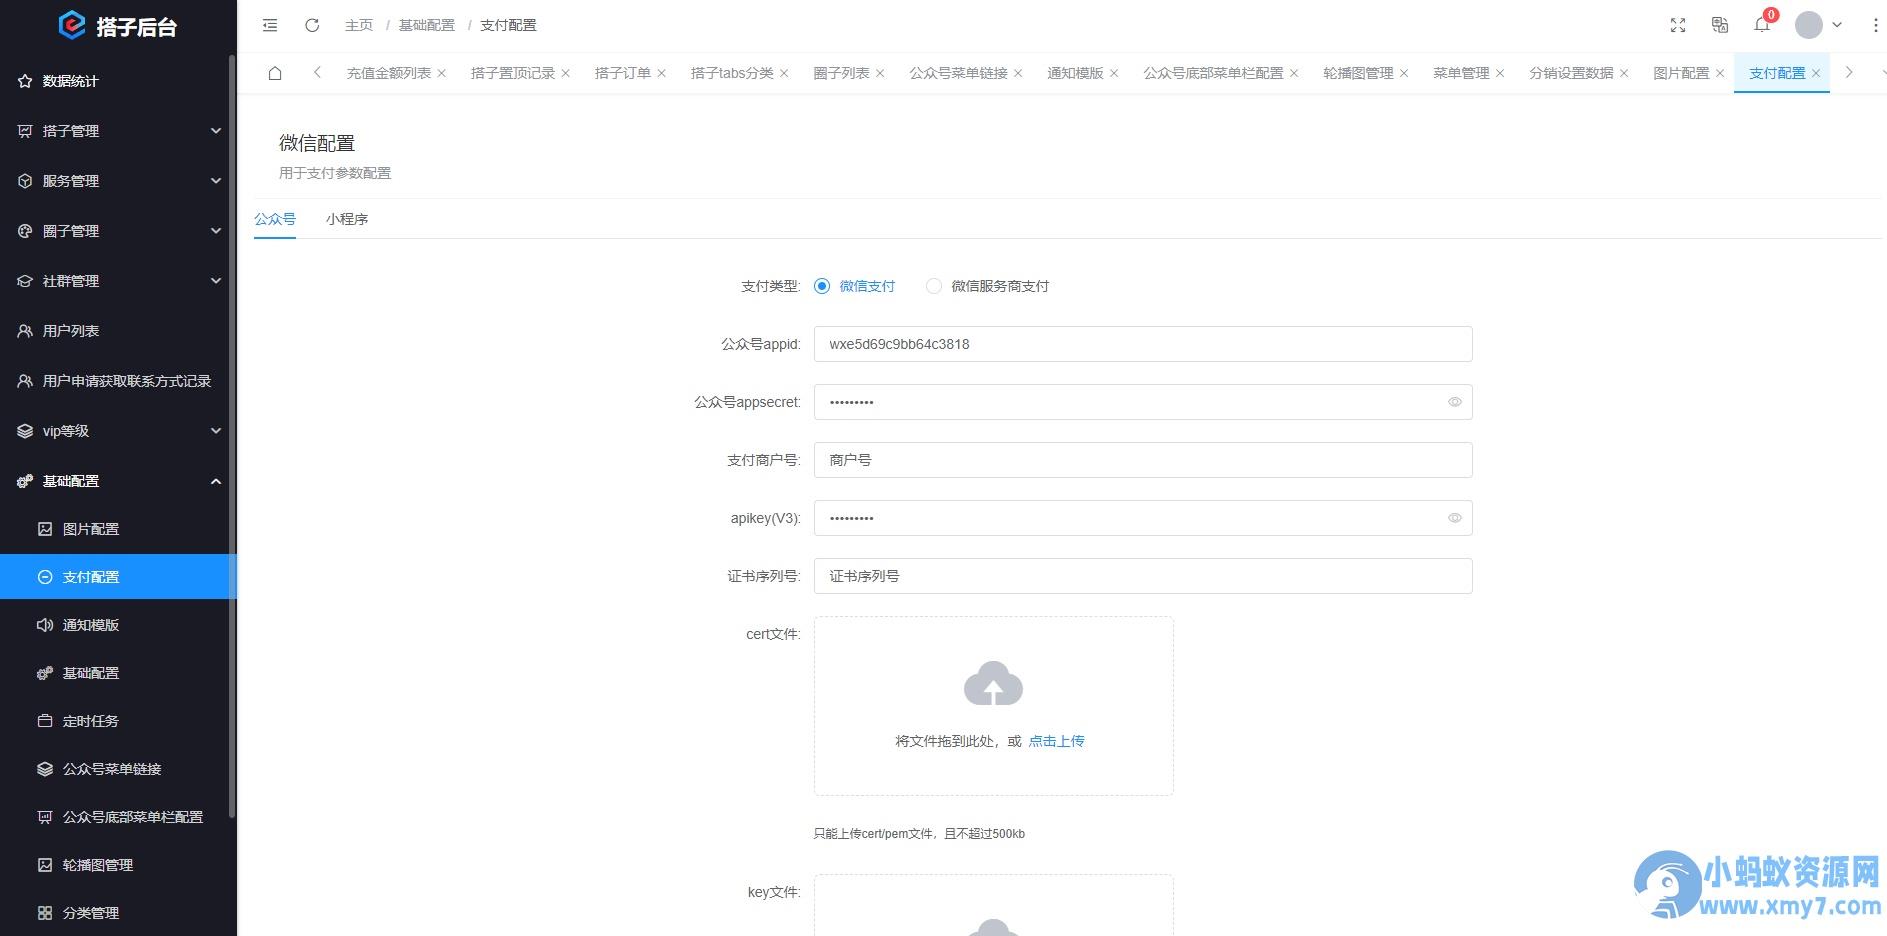
Task: Open the notifications bell
Action: click(1762, 25)
